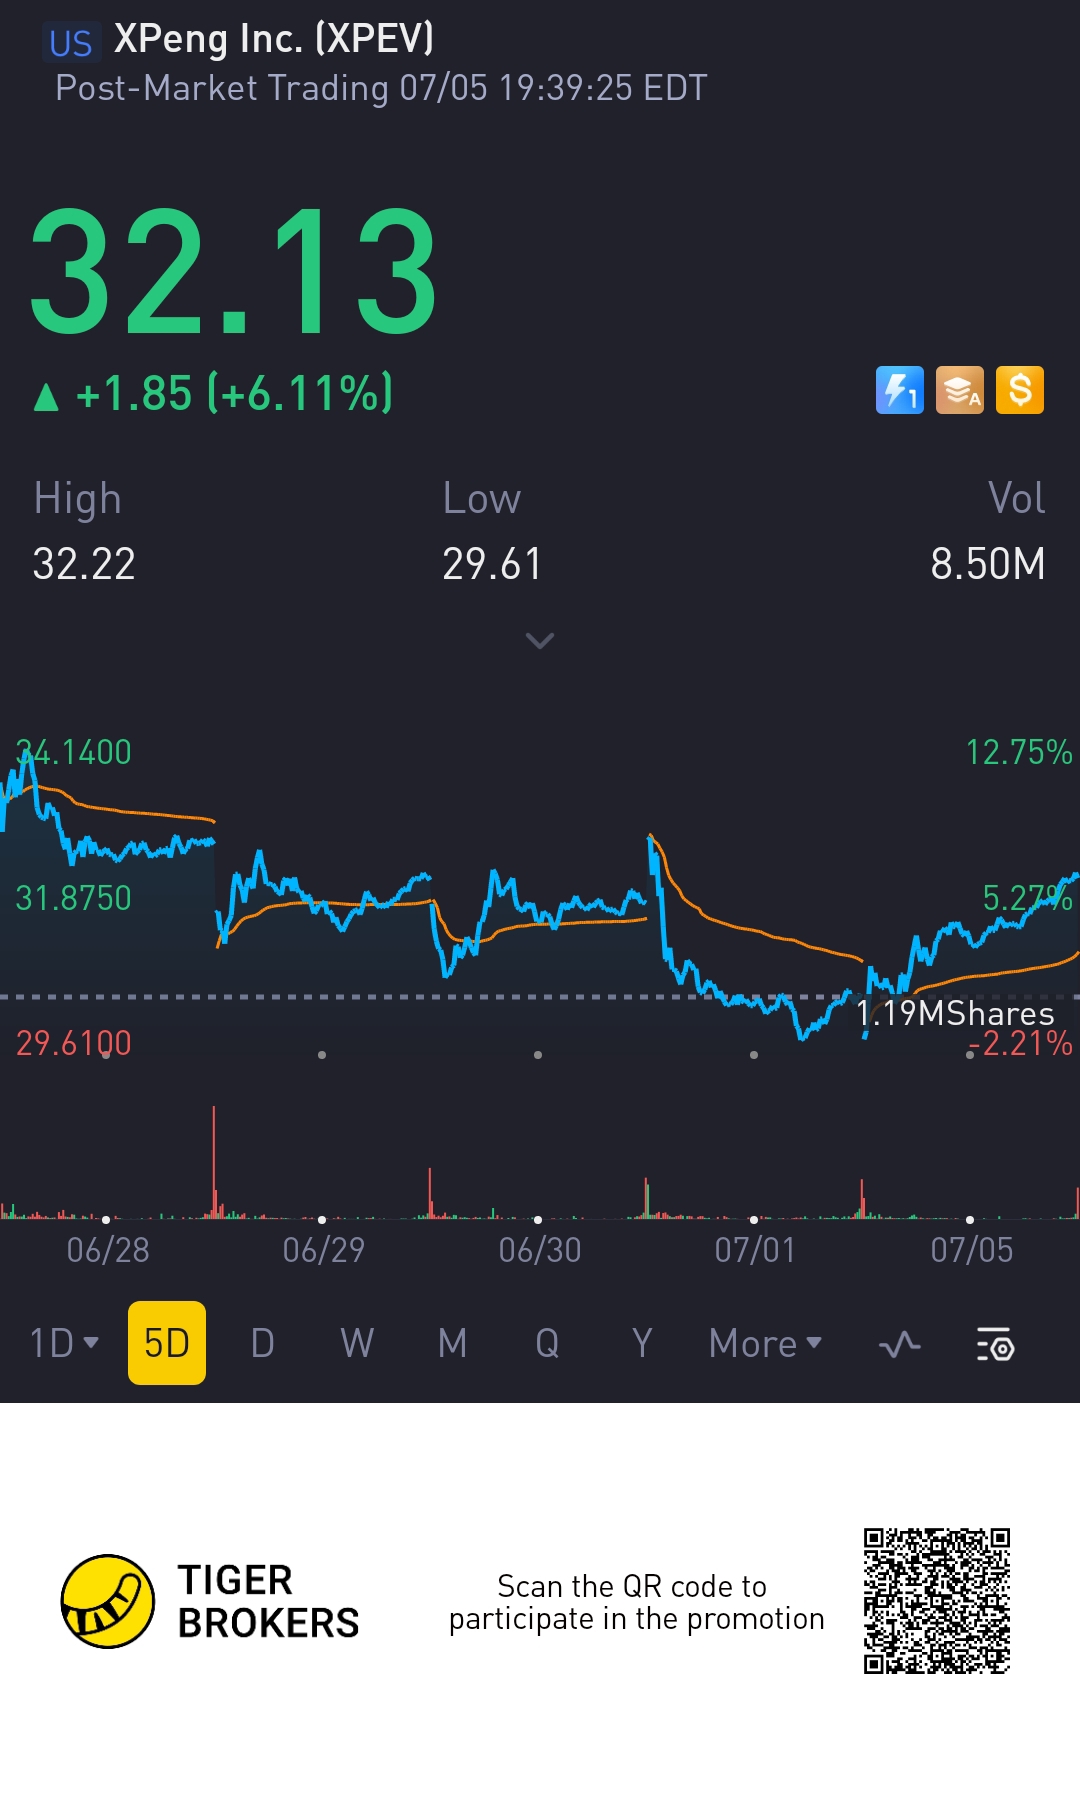
Task: Expand quote details with the down chevron
Action: click(540, 640)
